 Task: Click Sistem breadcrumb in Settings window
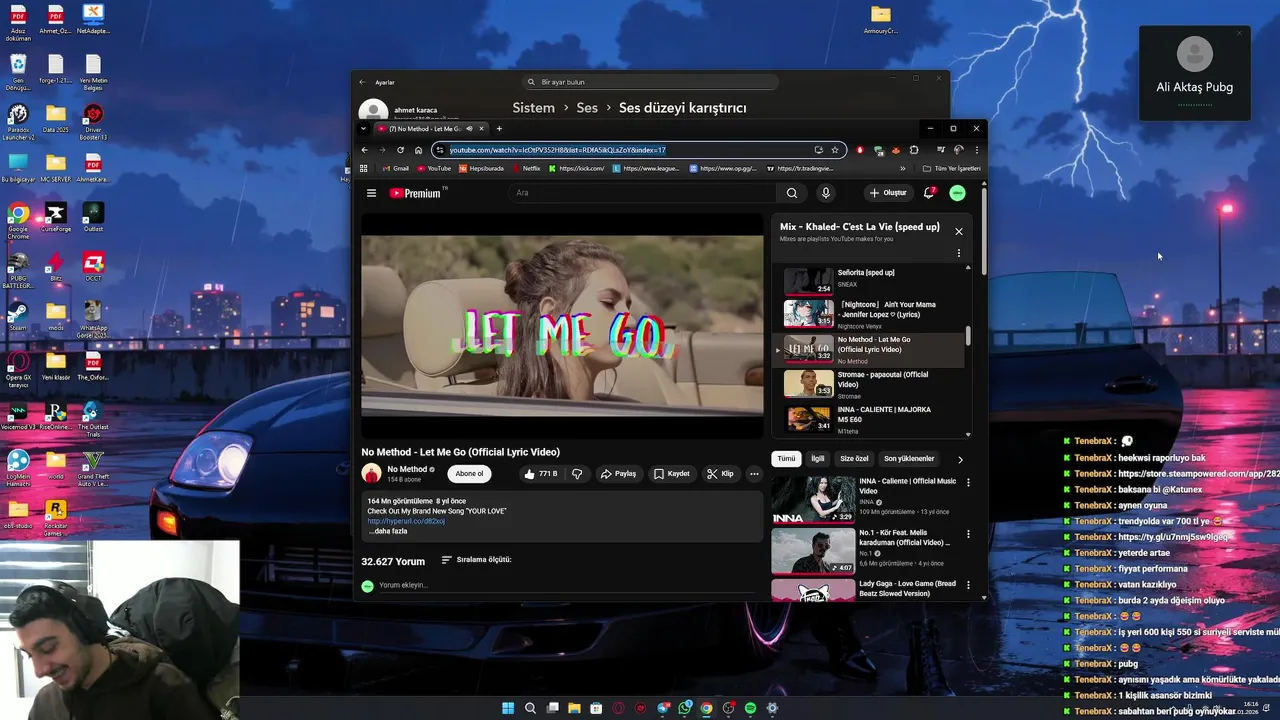click(x=533, y=108)
